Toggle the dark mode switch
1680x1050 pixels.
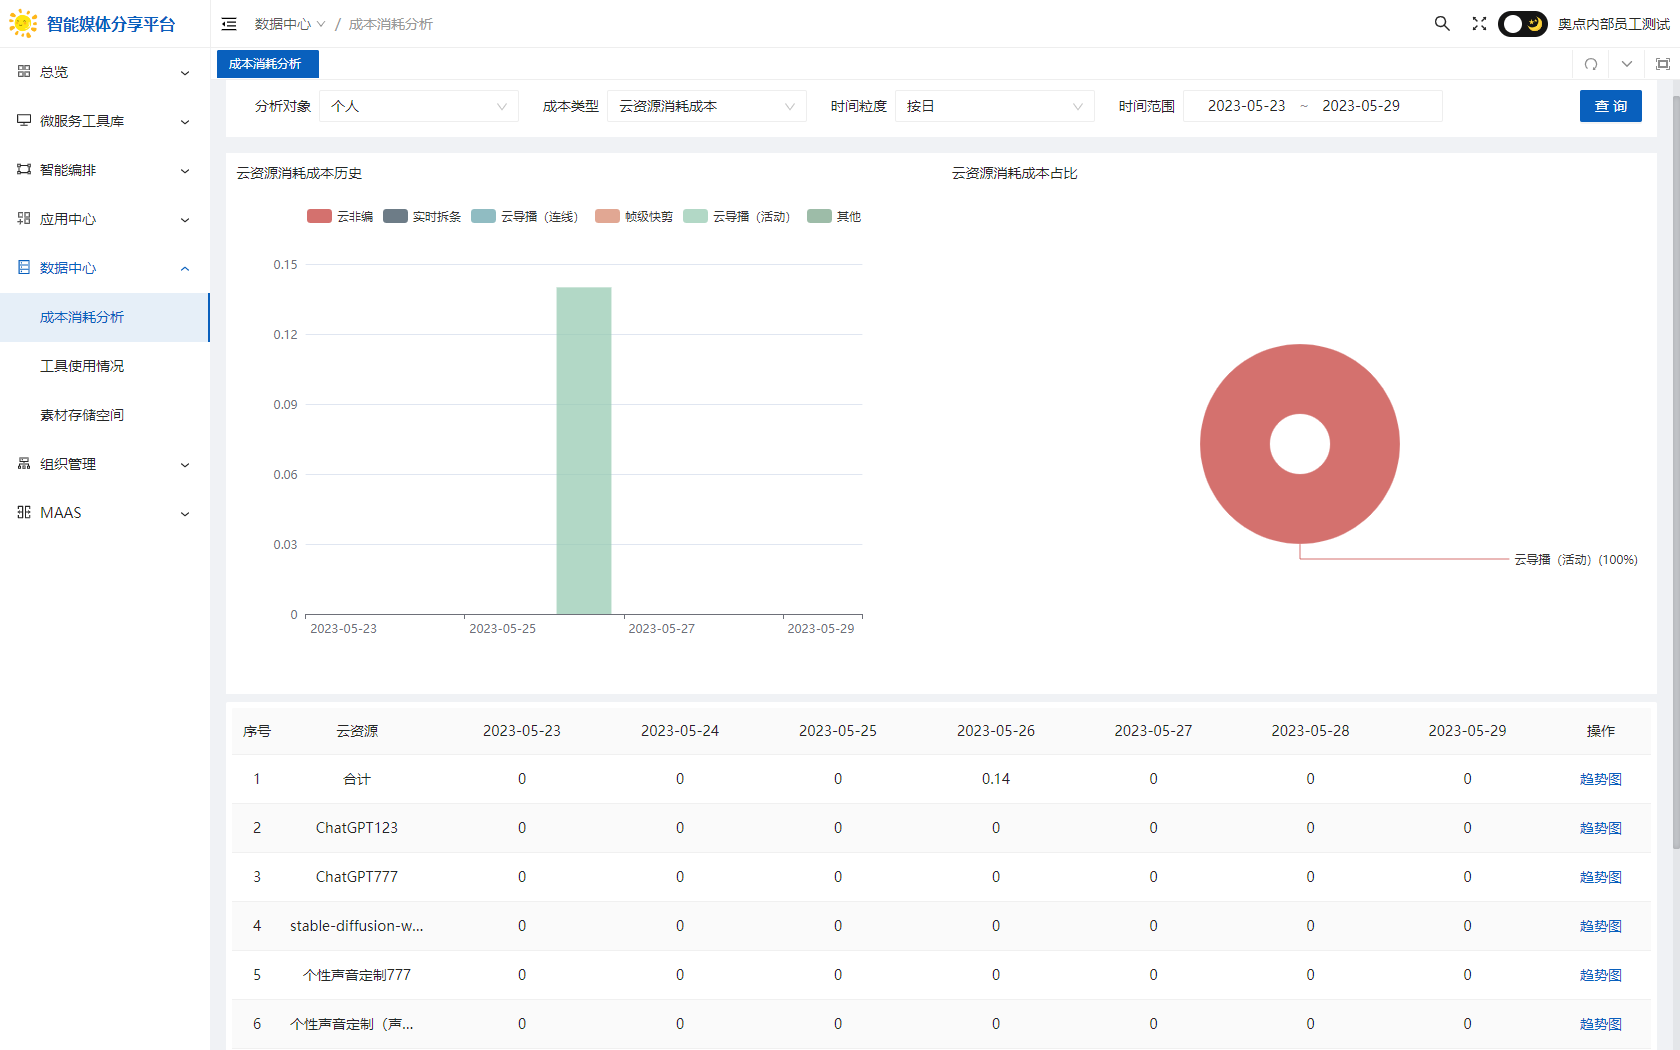click(1522, 23)
